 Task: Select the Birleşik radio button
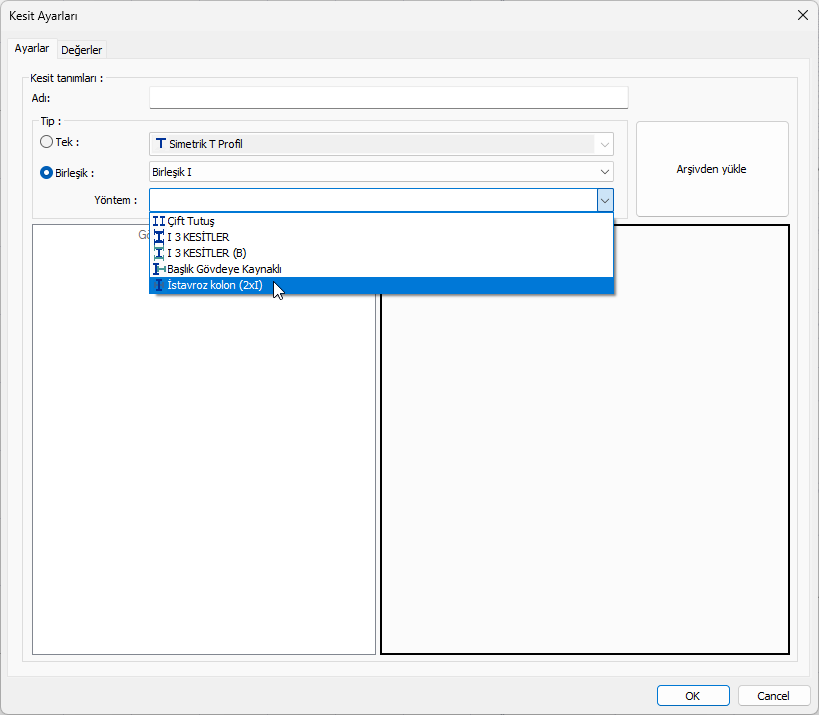46,172
